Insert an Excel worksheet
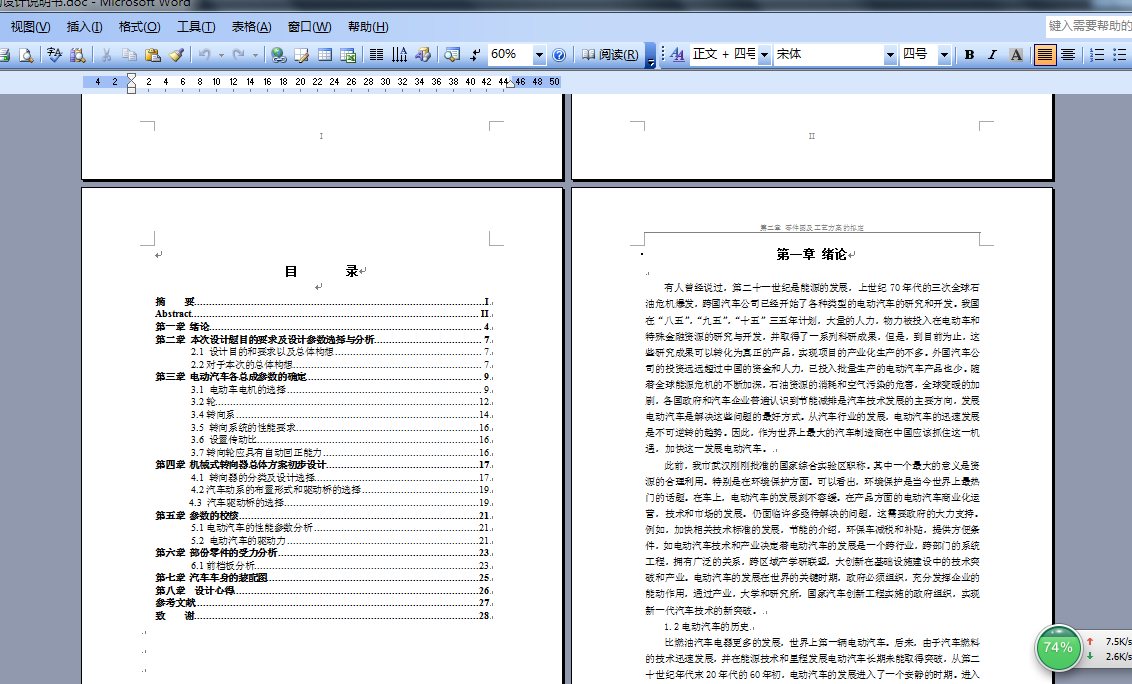The image size is (1132, 684). pos(348,55)
